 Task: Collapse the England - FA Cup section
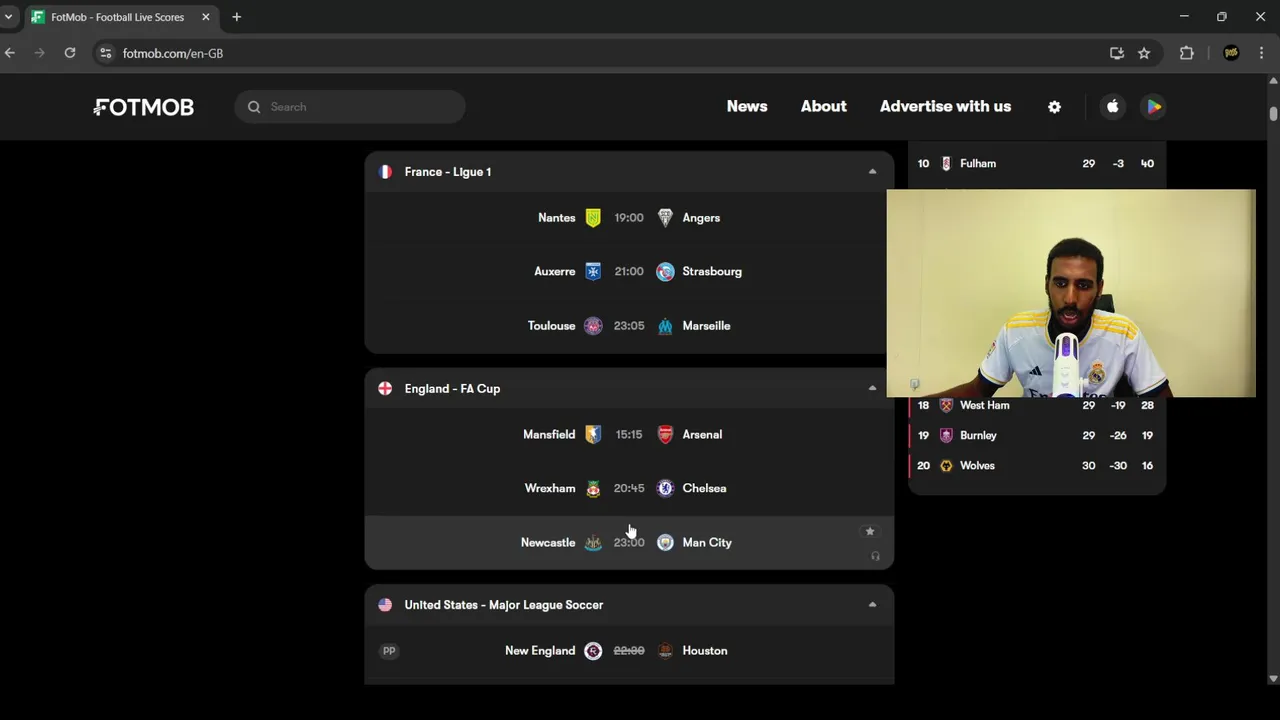(872, 389)
